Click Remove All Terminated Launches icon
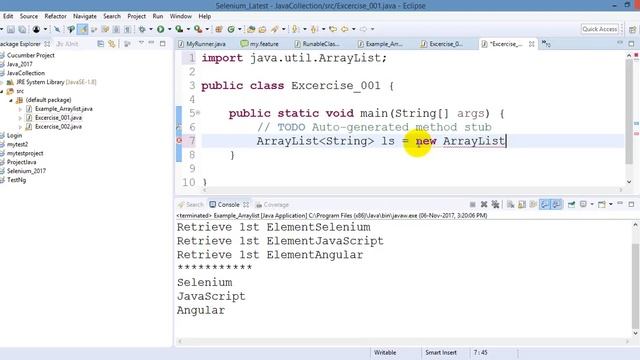 (x=495, y=204)
